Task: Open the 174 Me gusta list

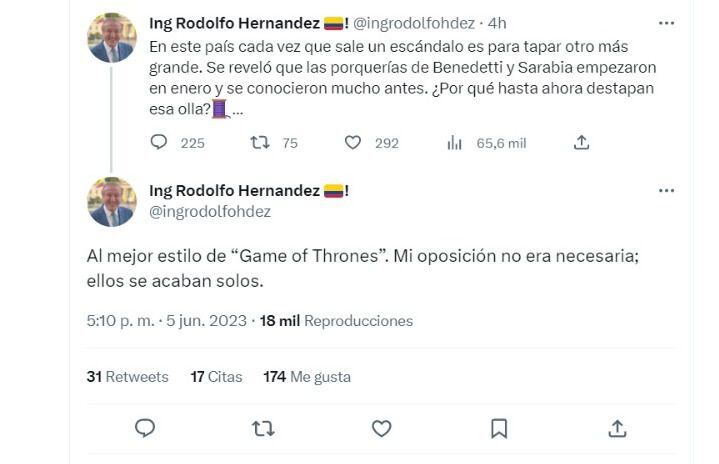Action: tap(306, 377)
